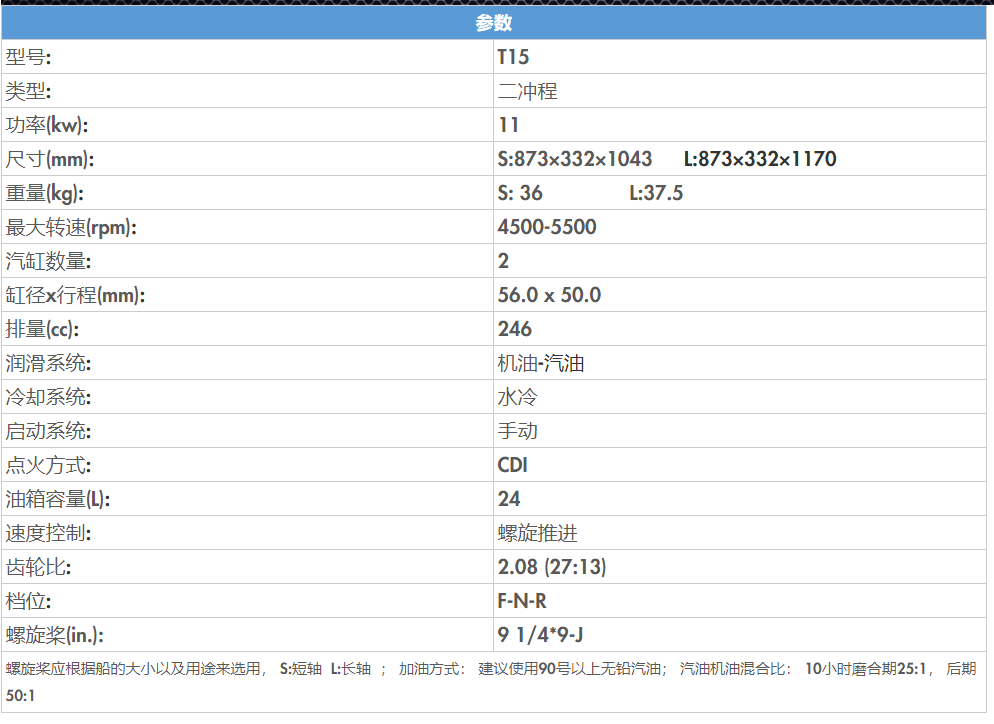Click the L:37.5 weight value
Viewport: 994px width, 724px height.
click(656, 193)
